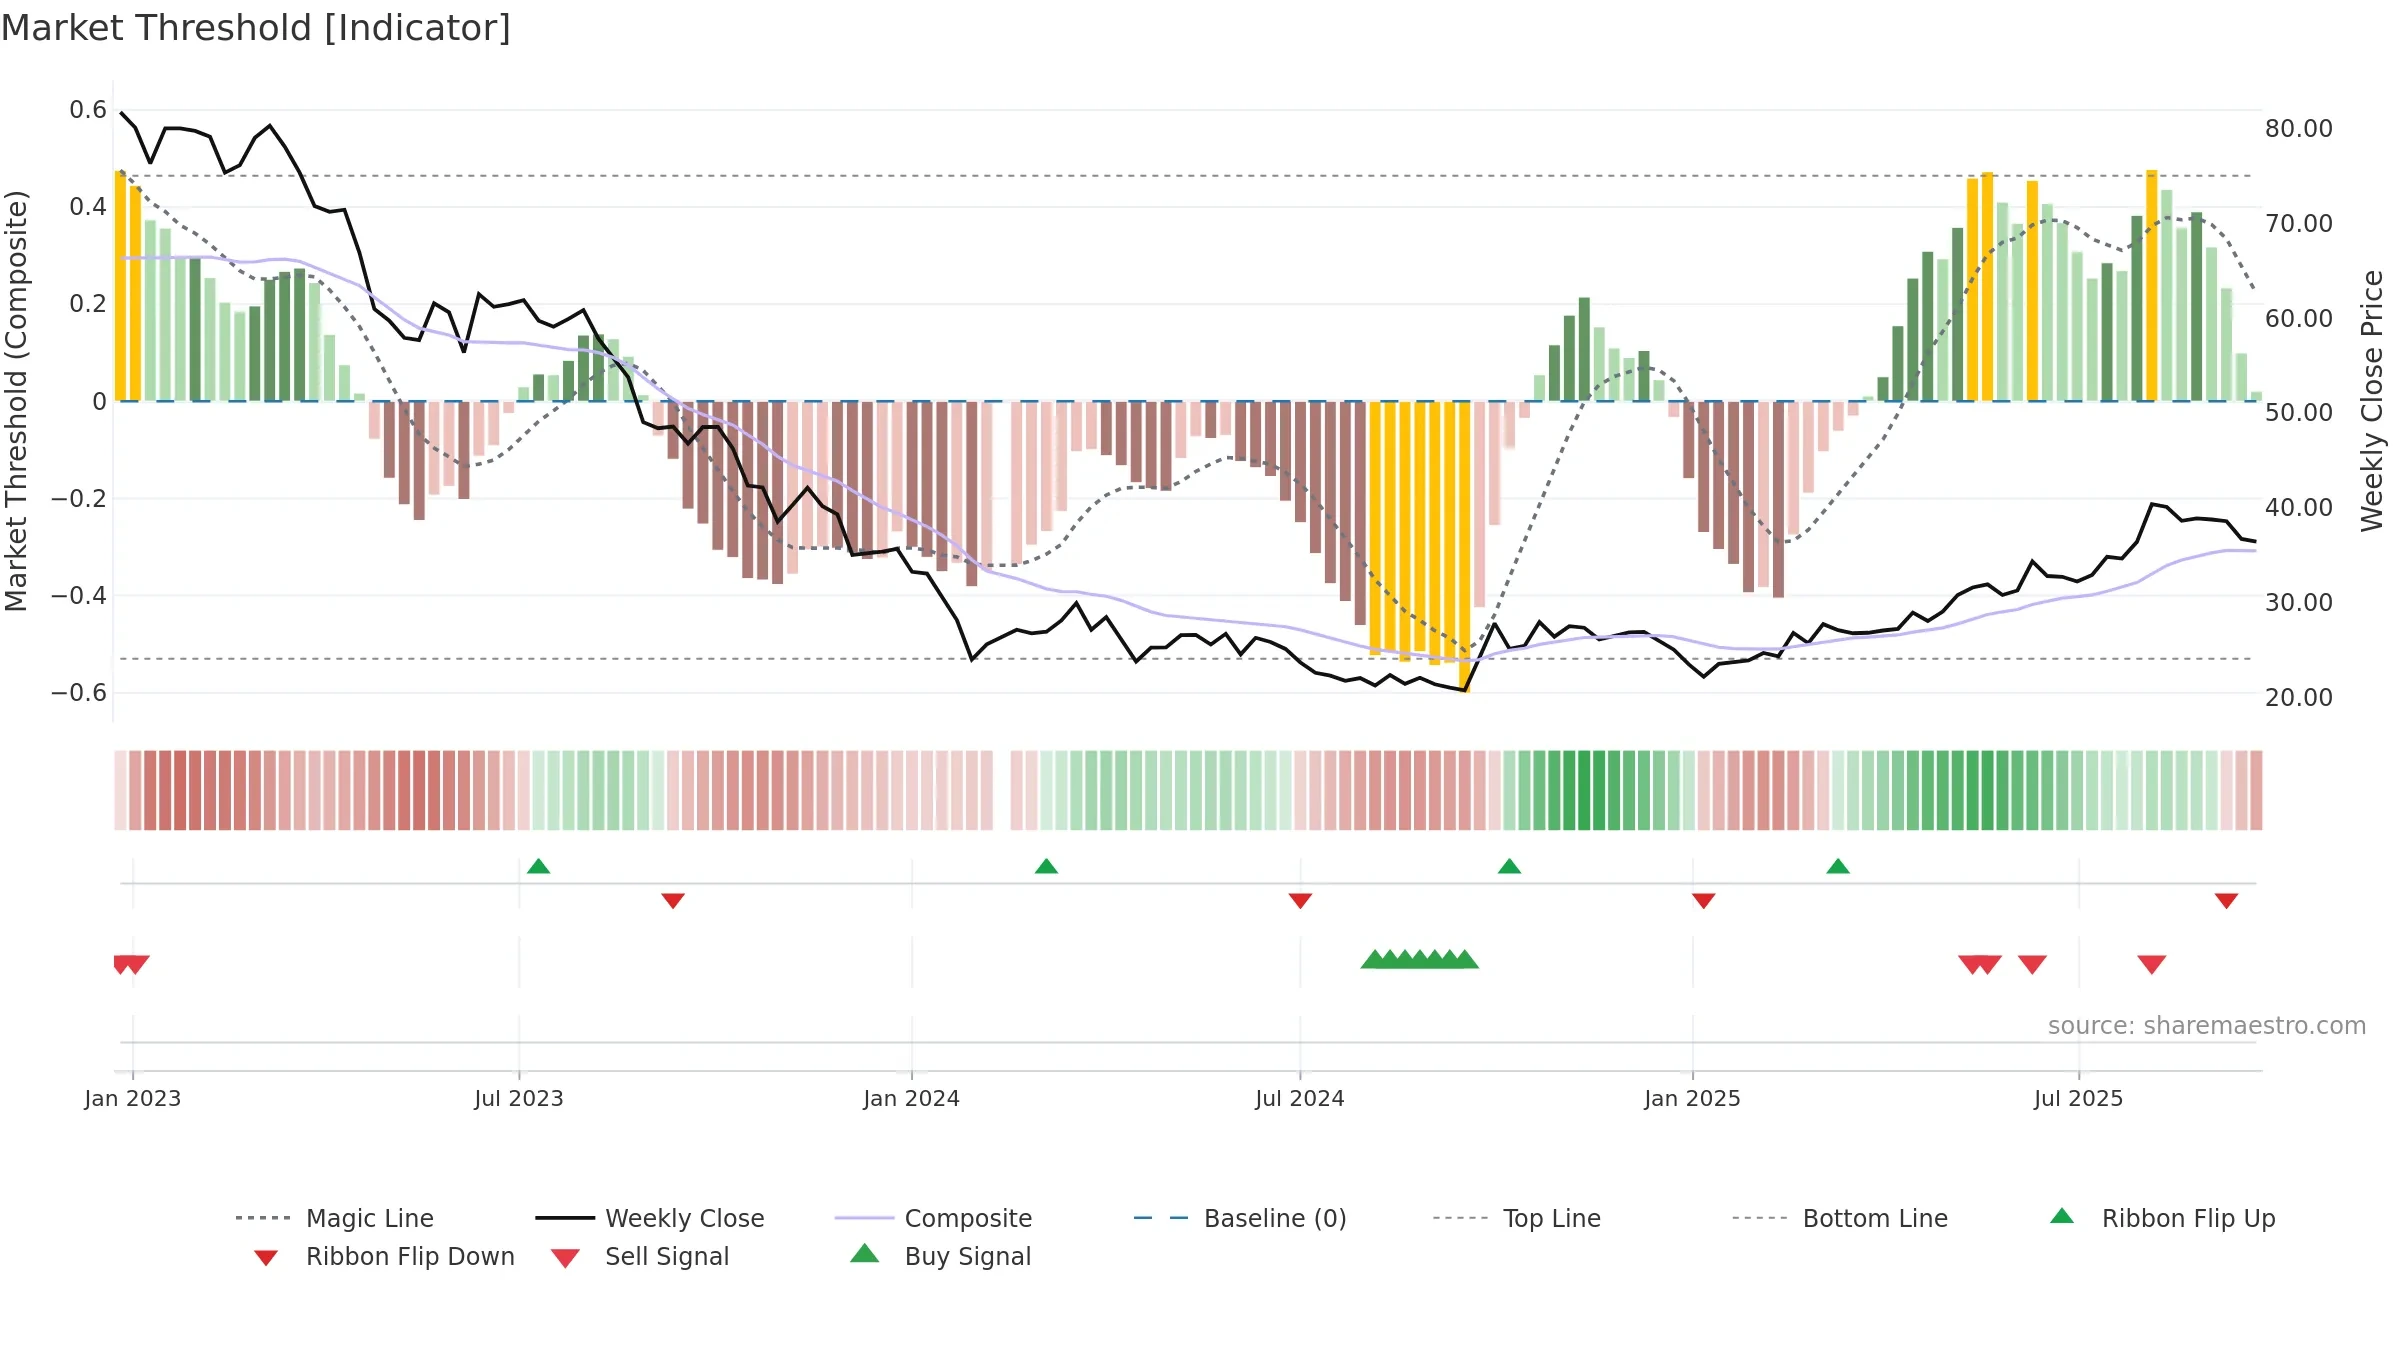Viewport: 2400px width, 1350px height.
Task: Click the green Ribbon Flip Up legend triangle
Action: [x=2062, y=1216]
